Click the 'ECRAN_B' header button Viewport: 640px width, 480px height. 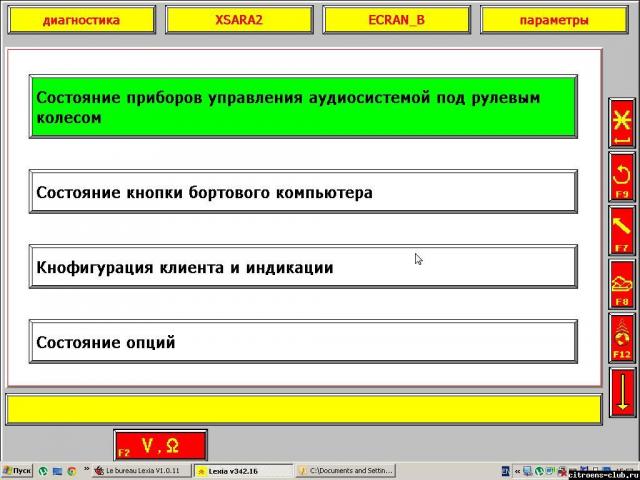(396, 20)
